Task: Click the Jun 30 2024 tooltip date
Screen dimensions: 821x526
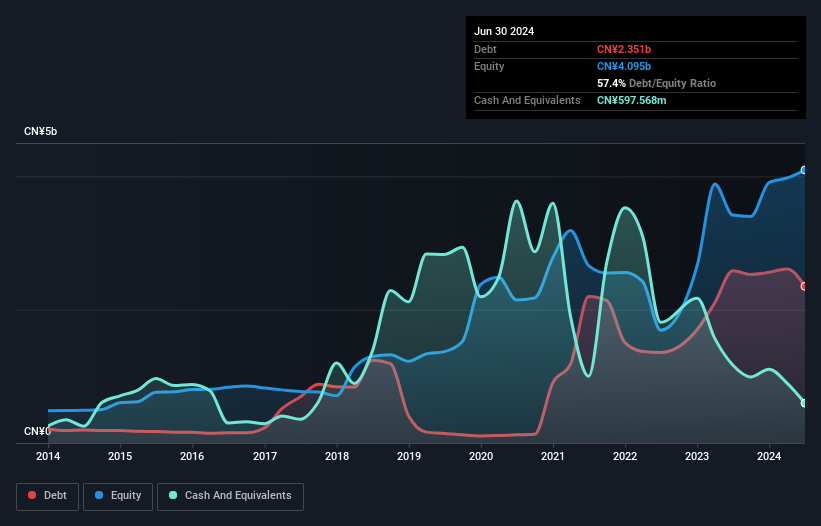Action: click(x=504, y=31)
